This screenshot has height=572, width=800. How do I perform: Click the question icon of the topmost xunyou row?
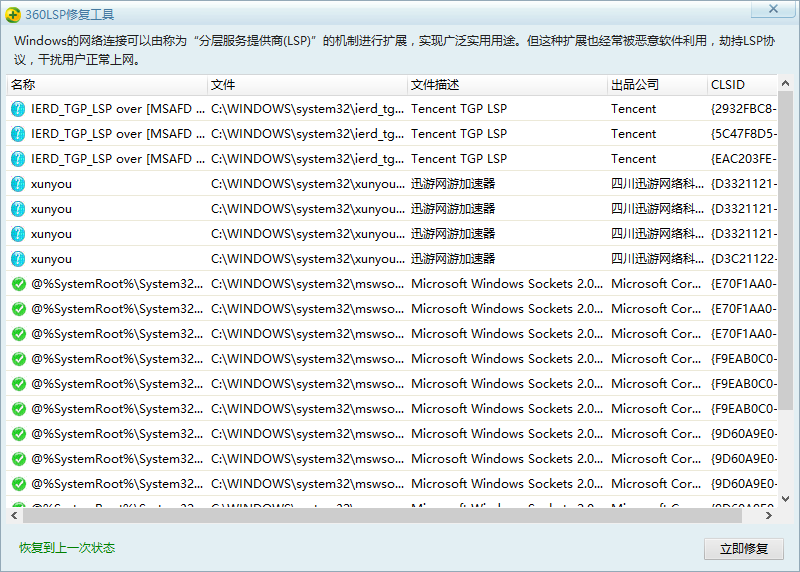click(18, 184)
